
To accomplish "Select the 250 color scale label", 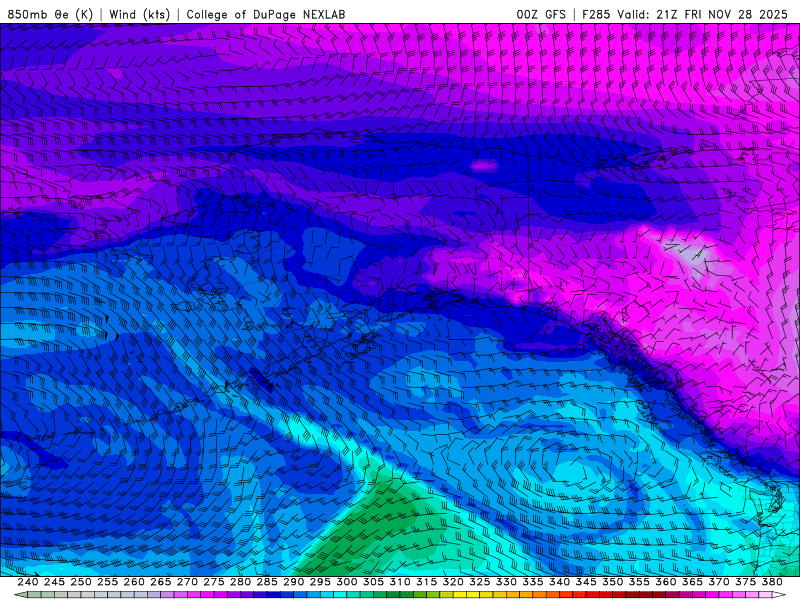I will point(81,582).
